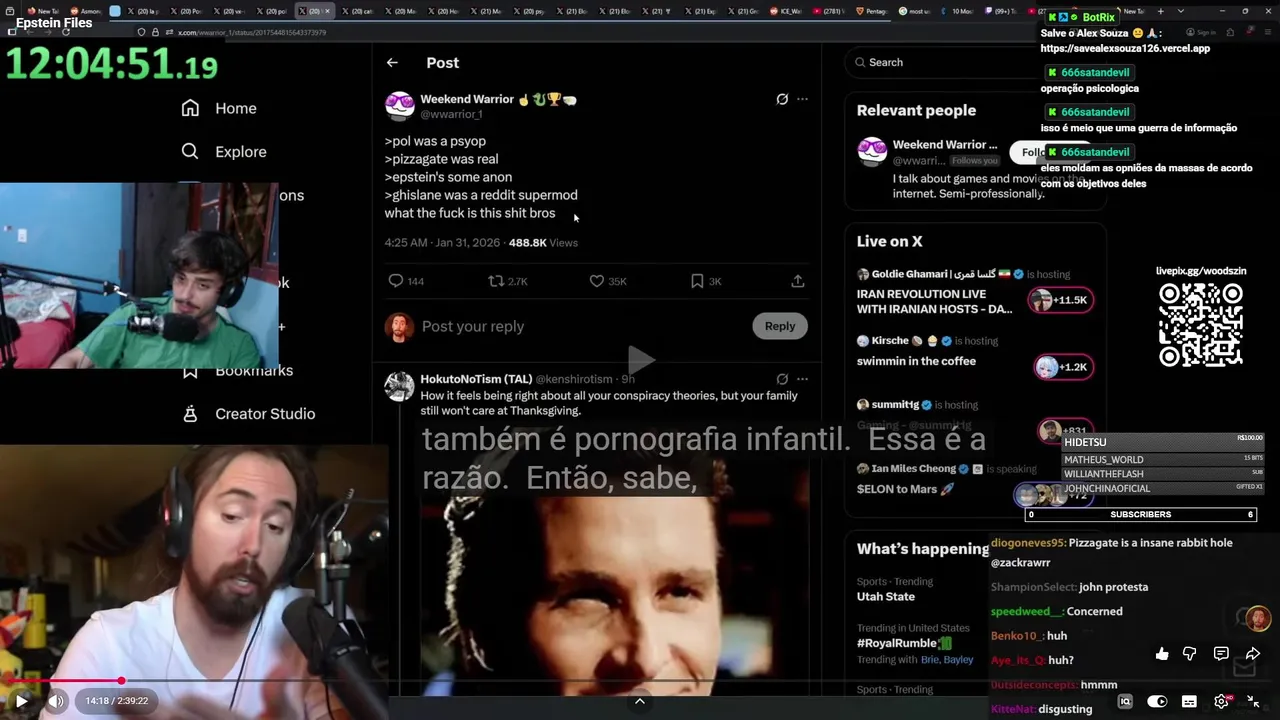
Task: Open the Utah State trending topic
Action: coord(886,597)
